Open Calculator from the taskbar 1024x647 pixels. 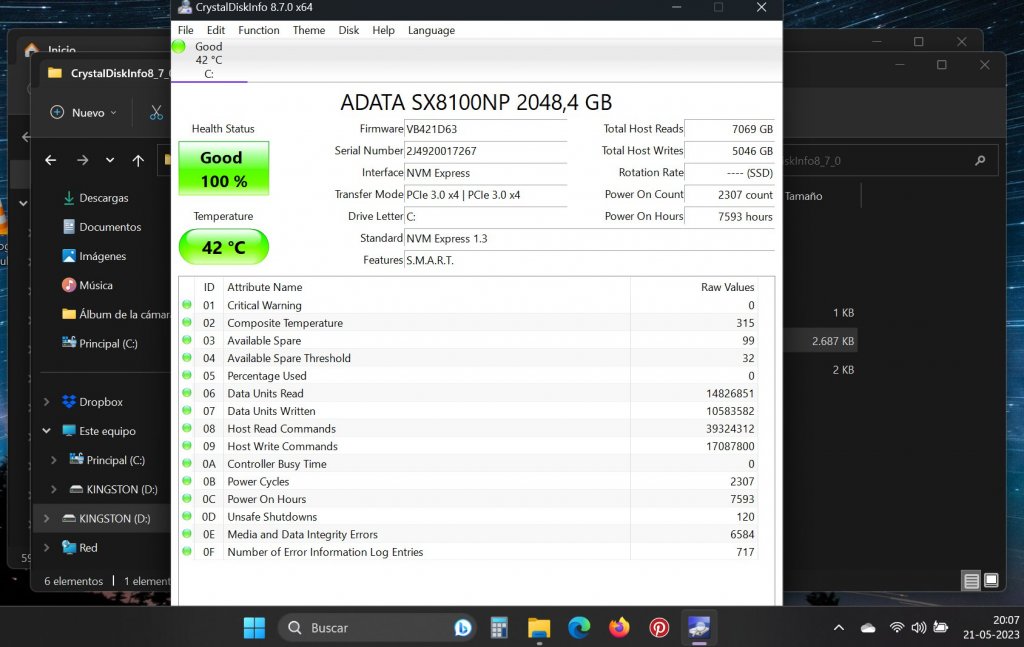tap(499, 627)
